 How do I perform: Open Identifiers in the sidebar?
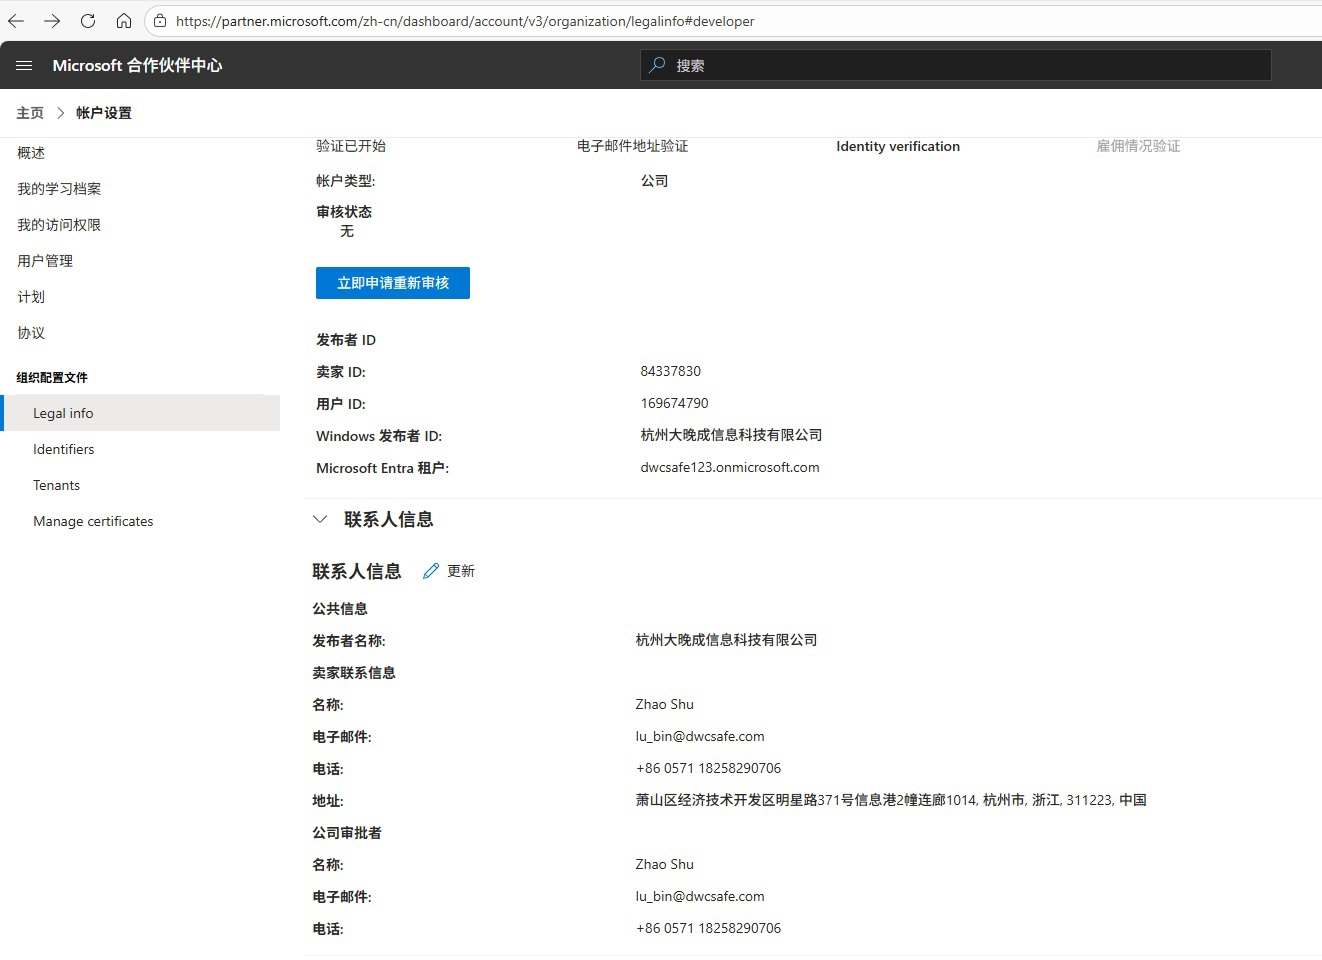(64, 449)
